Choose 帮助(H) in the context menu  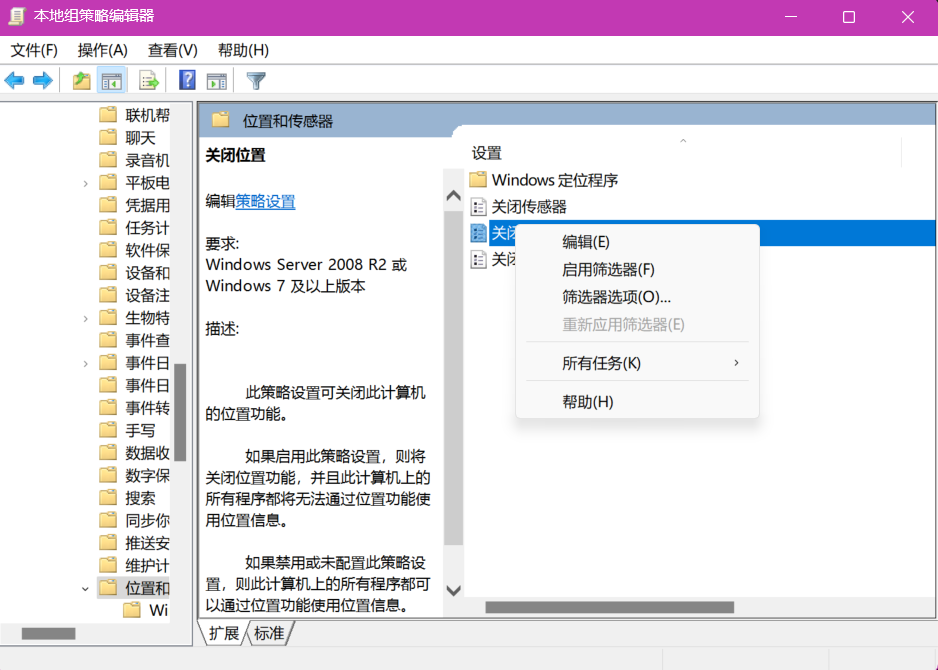(637, 402)
